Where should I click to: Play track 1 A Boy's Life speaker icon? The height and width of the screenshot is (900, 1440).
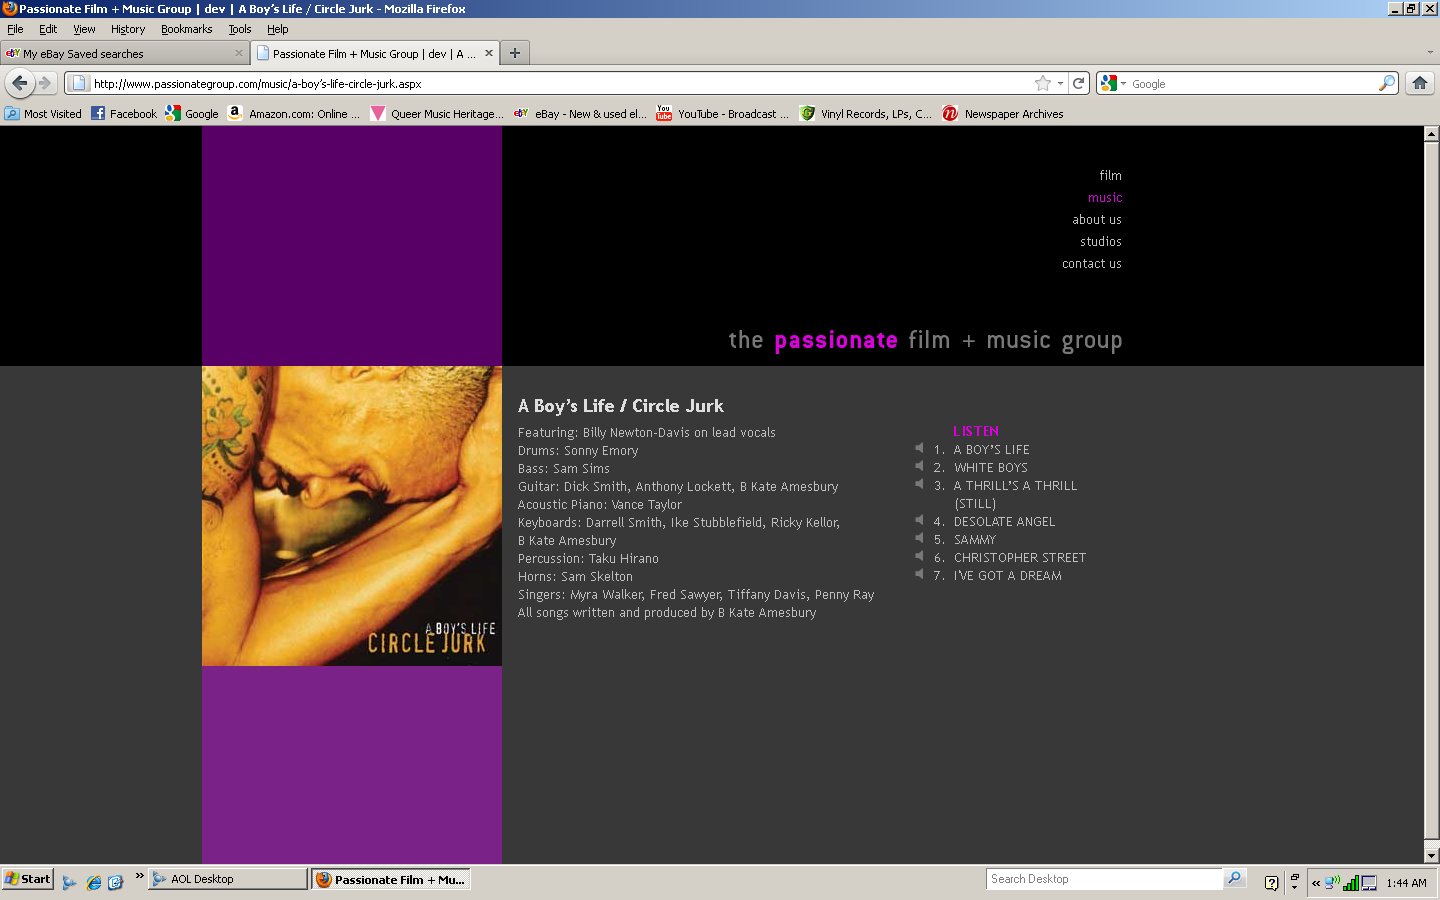tap(919, 449)
